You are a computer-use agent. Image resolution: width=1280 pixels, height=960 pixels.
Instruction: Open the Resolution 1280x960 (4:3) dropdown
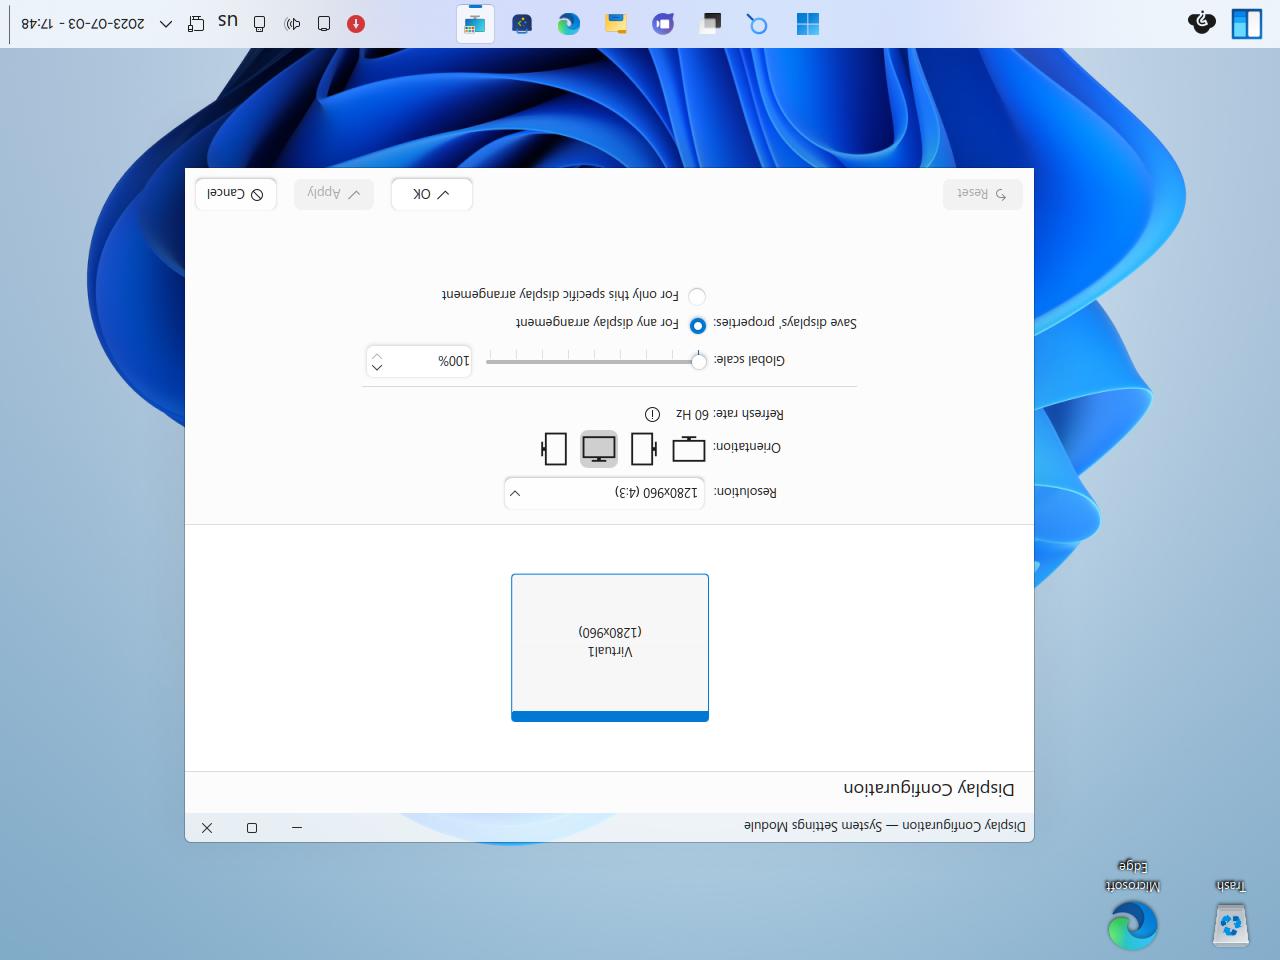(604, 493)
